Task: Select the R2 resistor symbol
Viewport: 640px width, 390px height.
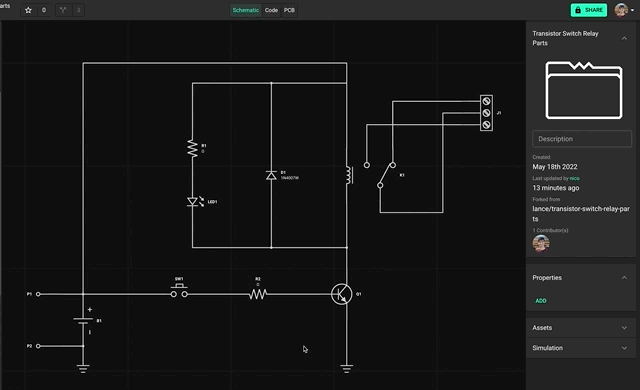Action: pos(258,294)
